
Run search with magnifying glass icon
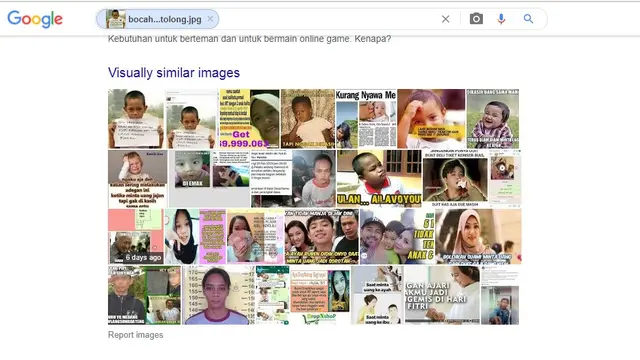coord(528,19)
